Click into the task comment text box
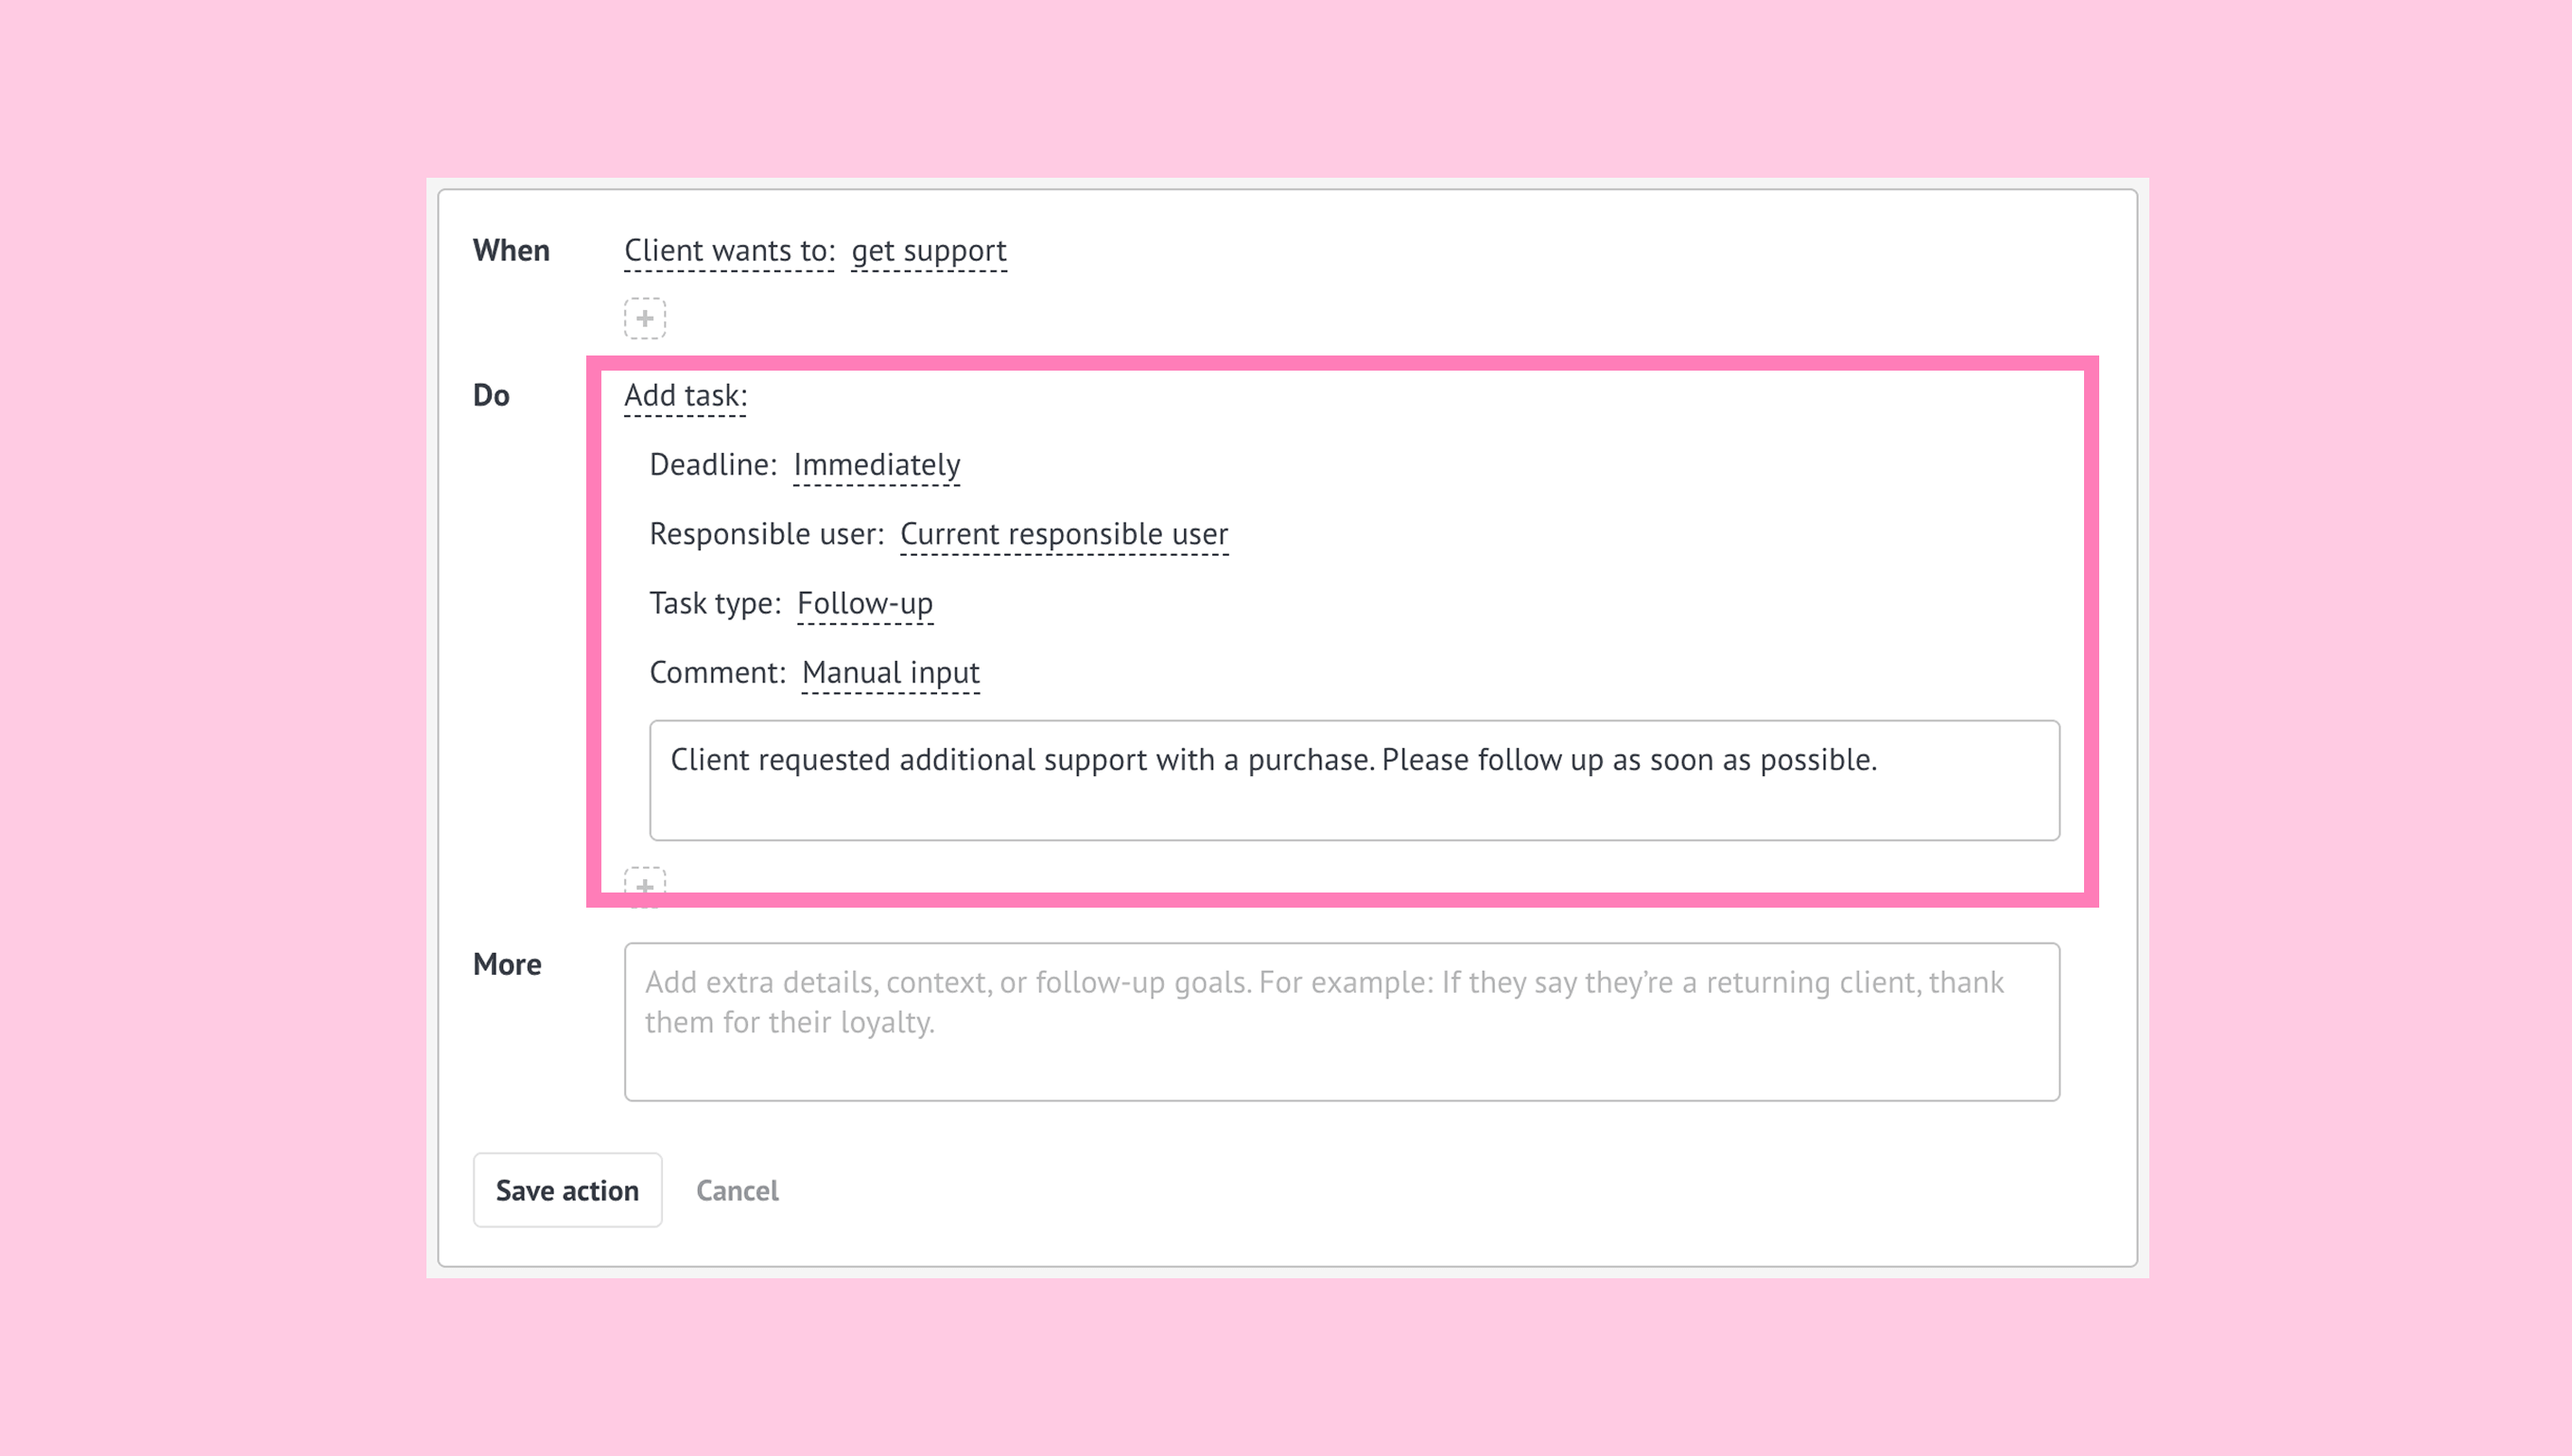 pyautogui.click(x=1353, y=780)
